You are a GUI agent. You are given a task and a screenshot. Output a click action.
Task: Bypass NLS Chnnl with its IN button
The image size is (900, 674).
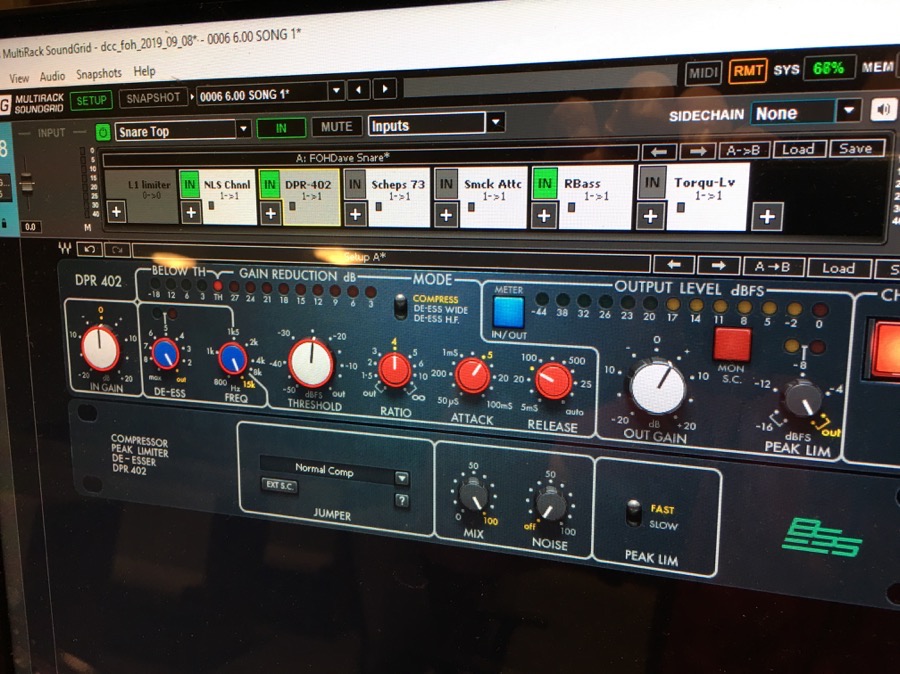pos(189,185)
